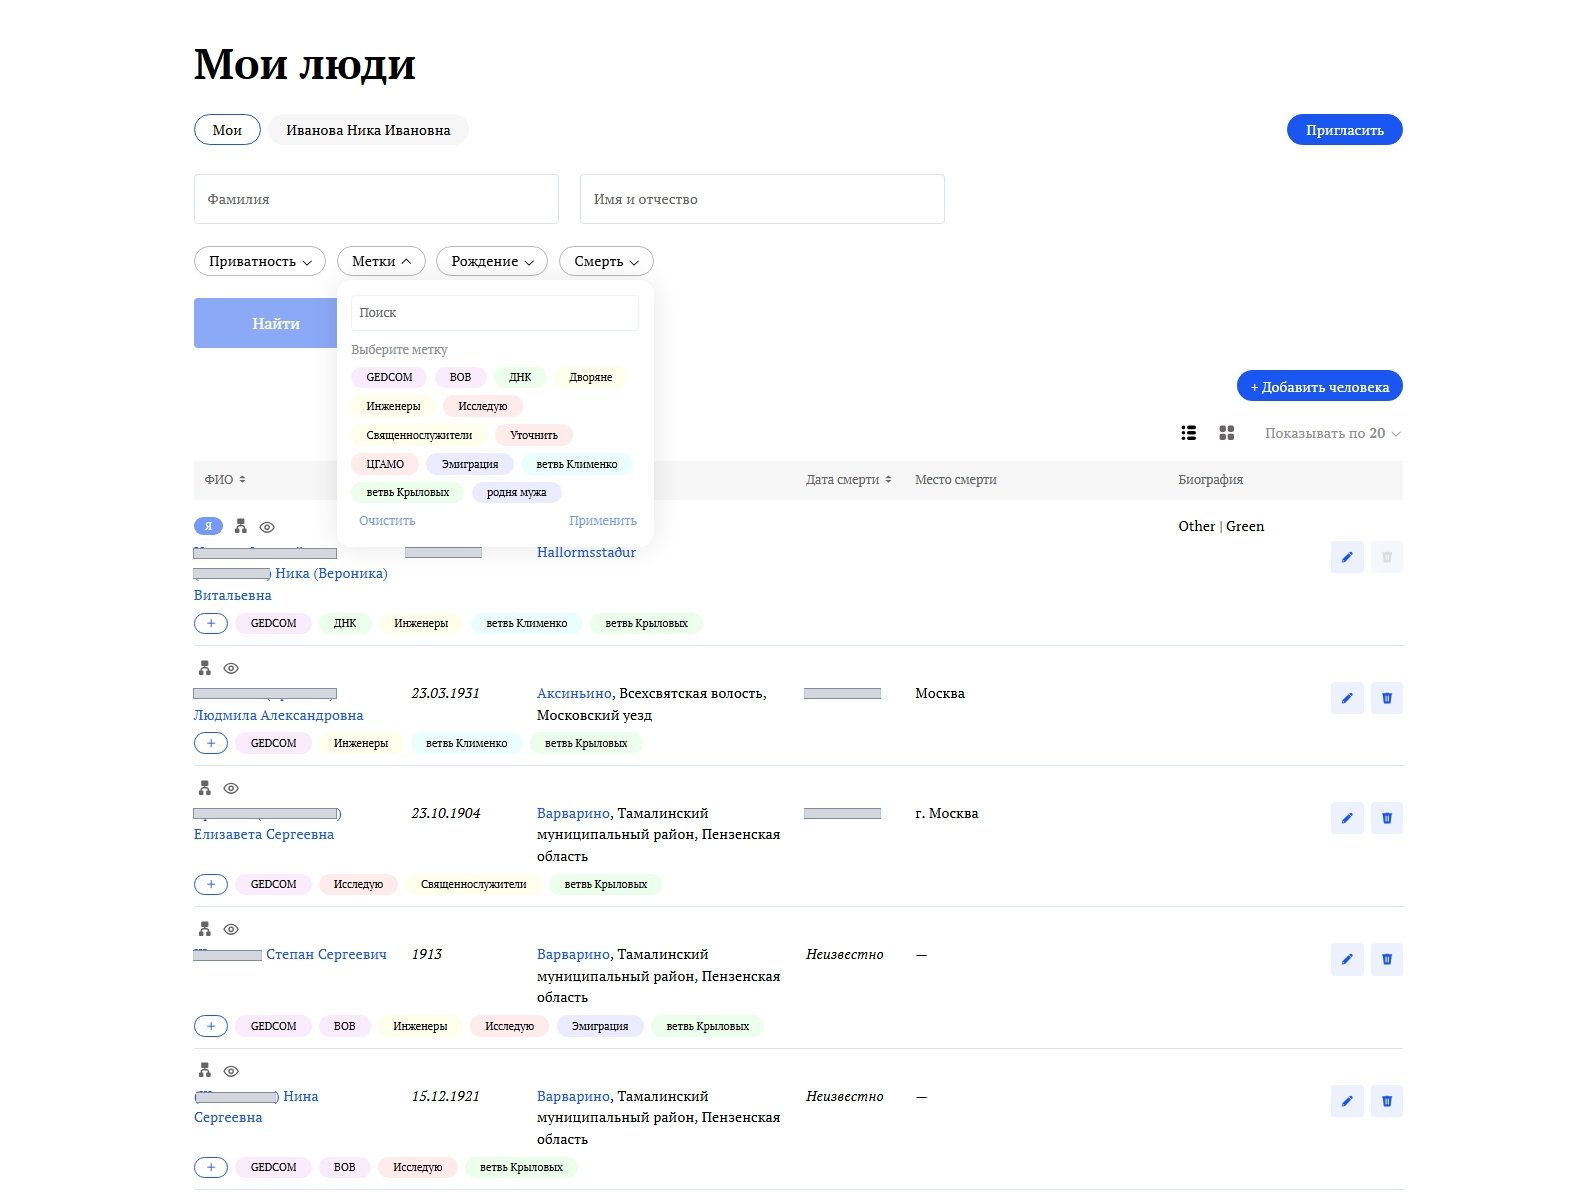Toggle eye visibility for Людмила Александровна
The width and height of the screenshot is (1586, 1197).
[231, 668]
